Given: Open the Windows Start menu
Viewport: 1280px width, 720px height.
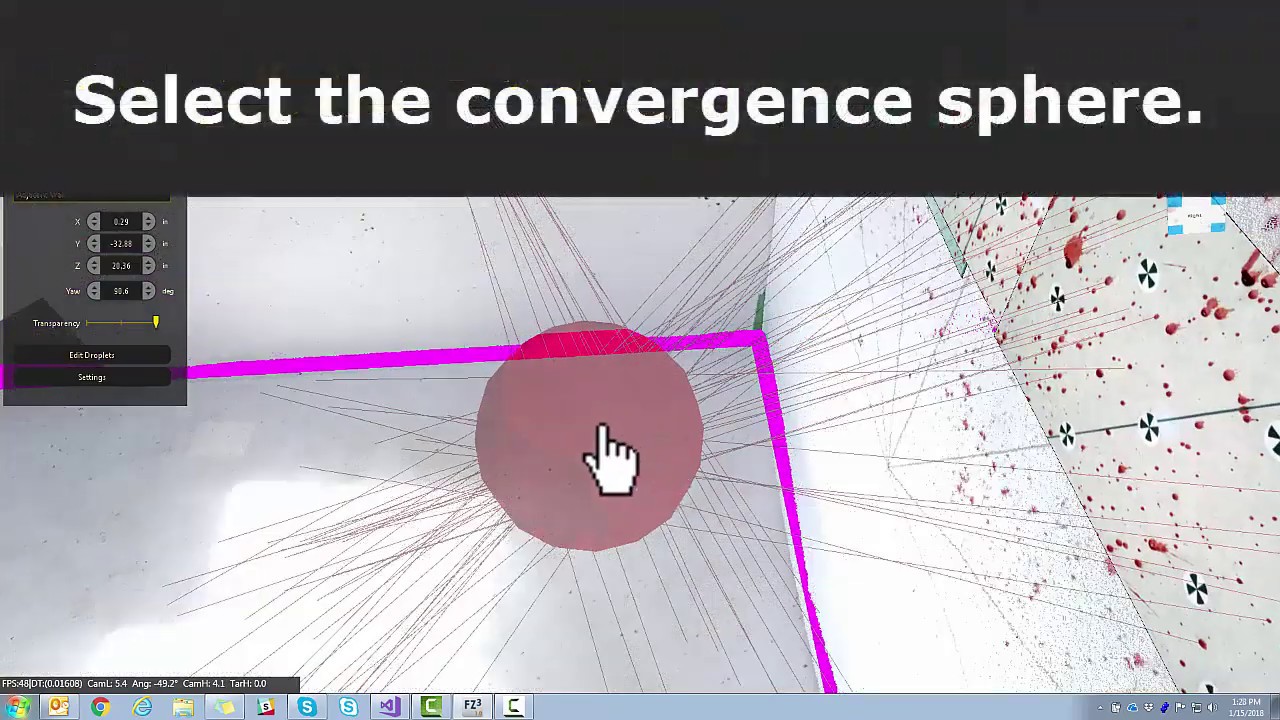Looking at the screenshot, I should [19, 707].
